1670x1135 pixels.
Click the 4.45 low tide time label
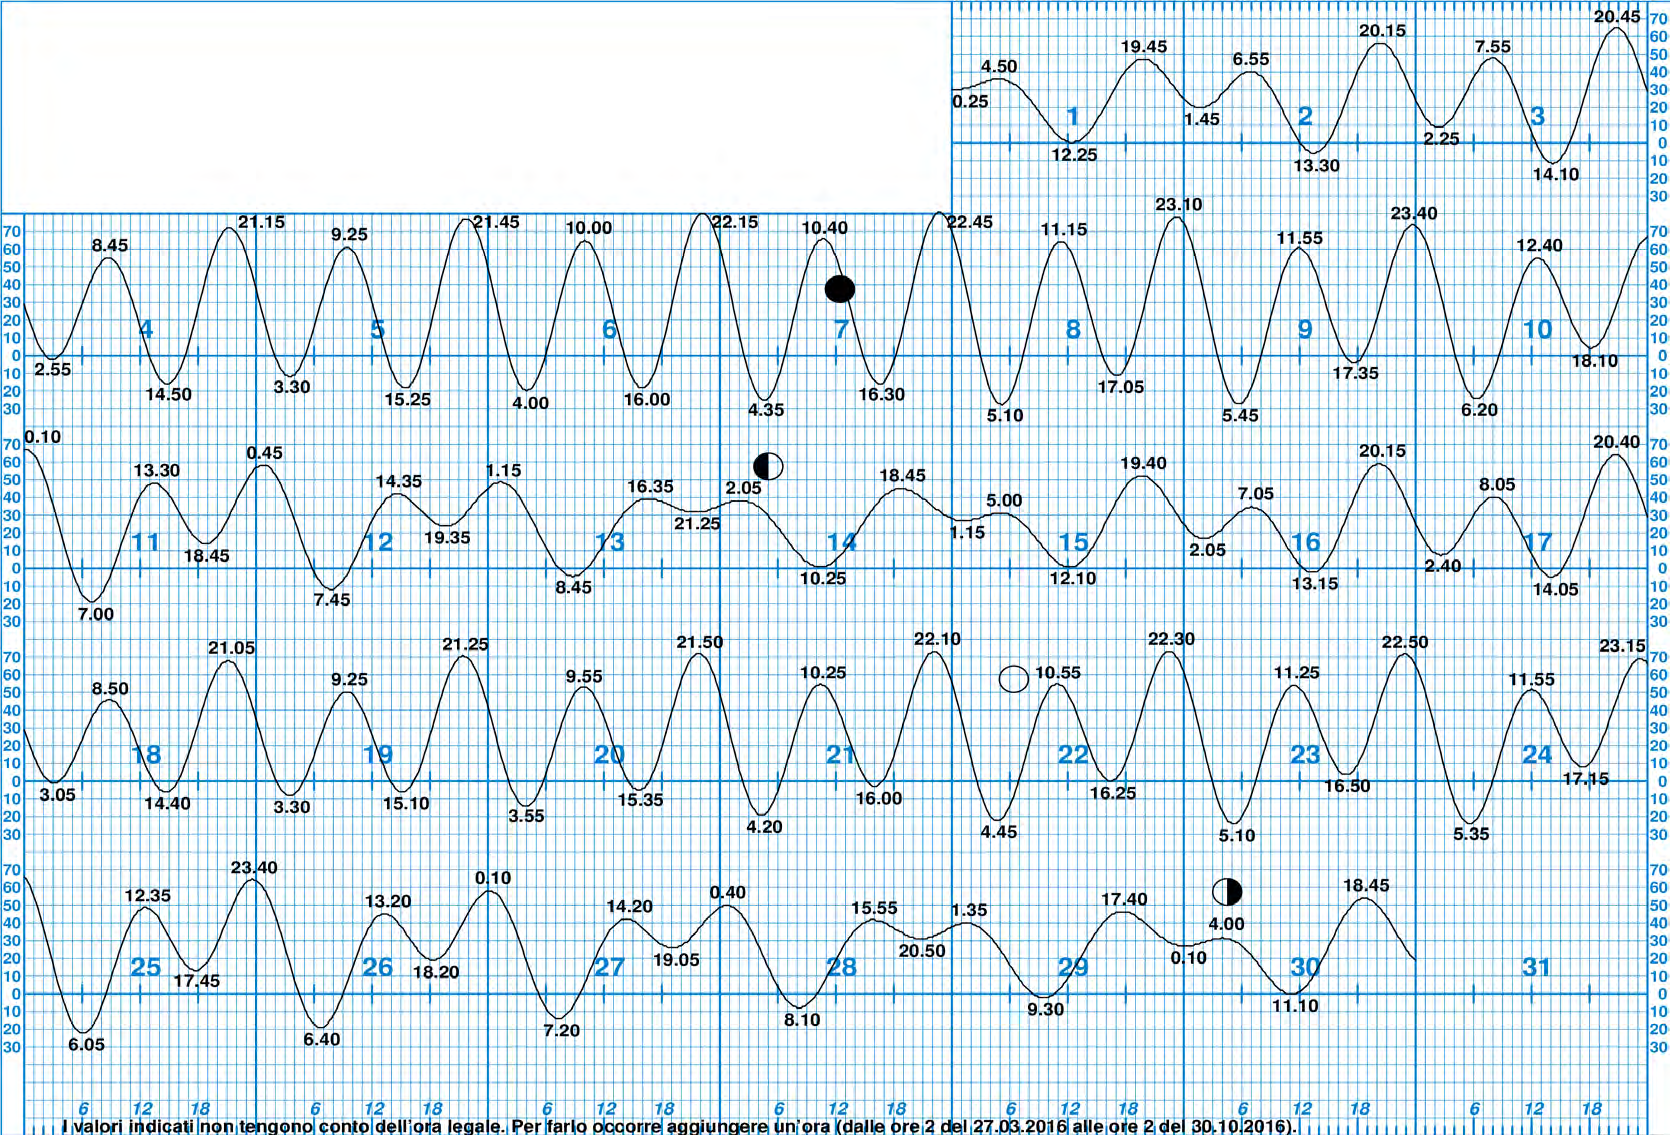999,831
